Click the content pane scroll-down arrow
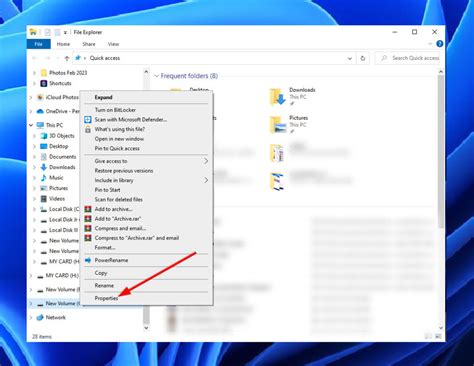Screen dimensions: 474x366 441,328
